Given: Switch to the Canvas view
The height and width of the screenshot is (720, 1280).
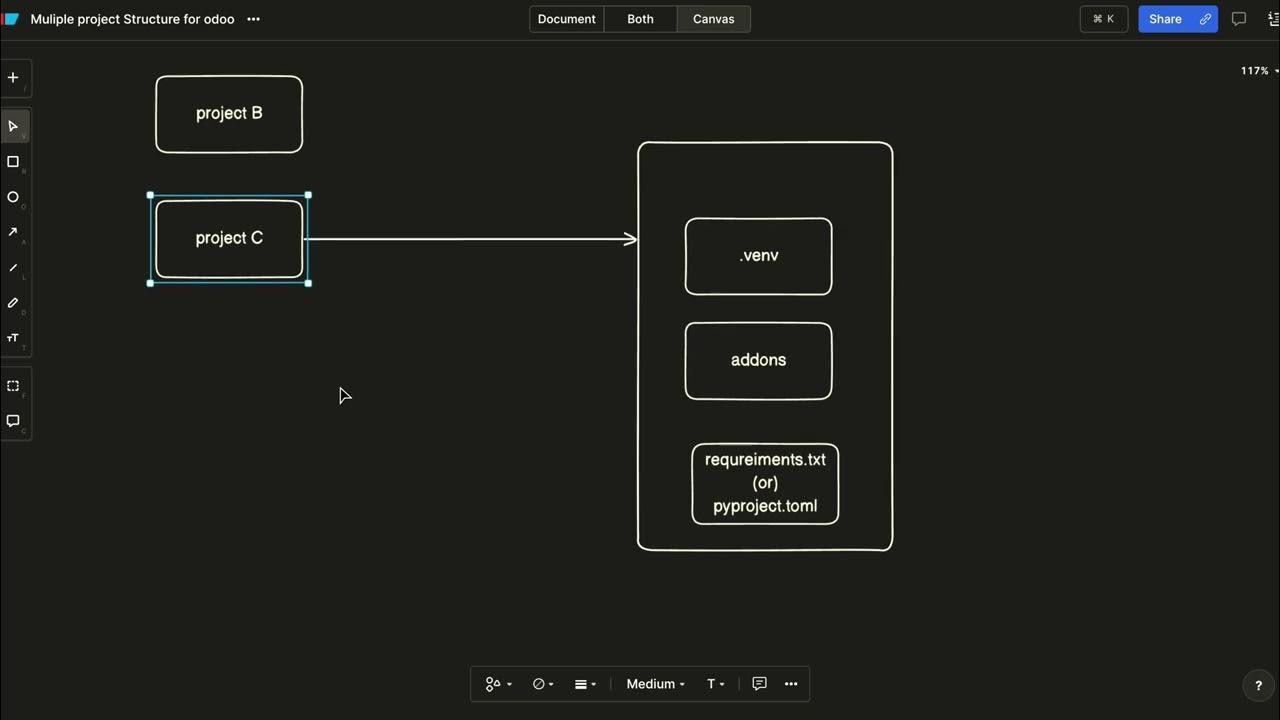Looking at the screenshot, I should pos(713,19).
